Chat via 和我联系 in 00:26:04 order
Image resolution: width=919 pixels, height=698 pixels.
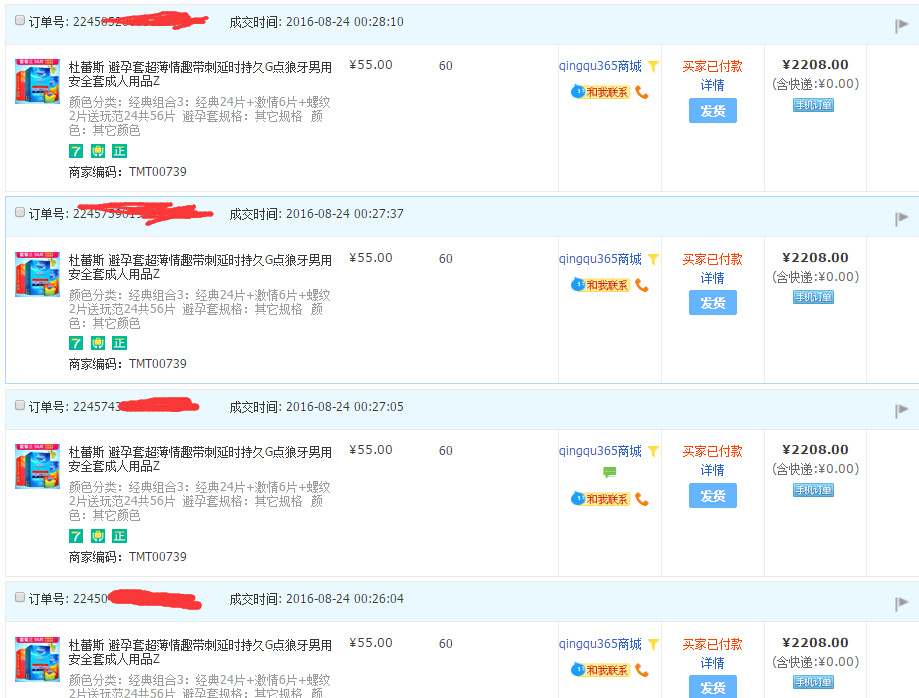pyautogui.click(x=600, y=670)
